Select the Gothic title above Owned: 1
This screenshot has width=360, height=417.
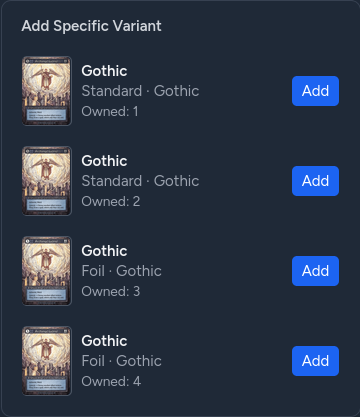[104, 71]
